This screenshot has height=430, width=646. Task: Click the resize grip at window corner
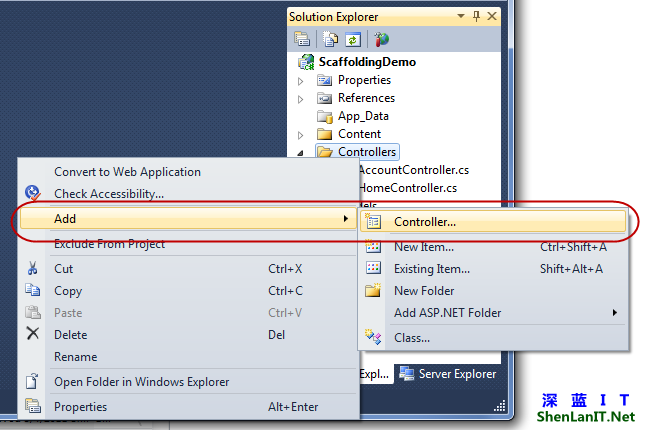500,407
